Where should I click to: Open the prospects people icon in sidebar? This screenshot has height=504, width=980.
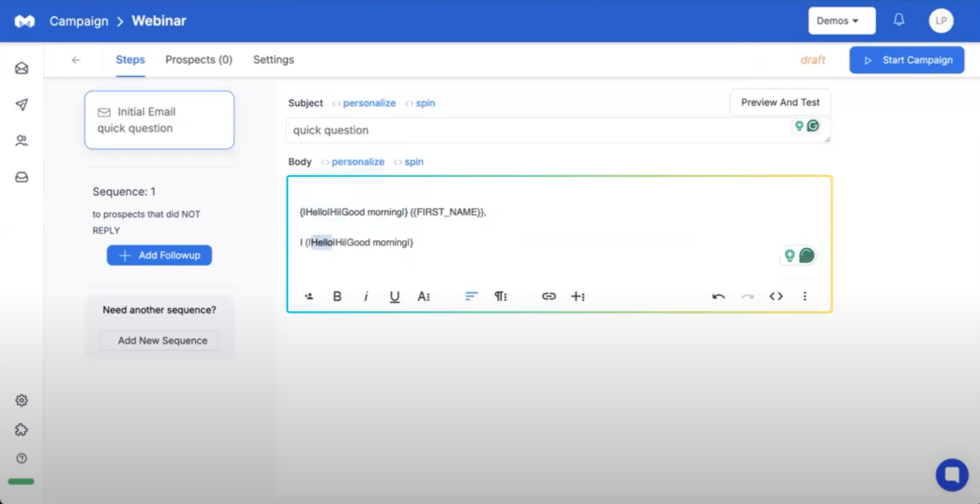tap(22, 141)
